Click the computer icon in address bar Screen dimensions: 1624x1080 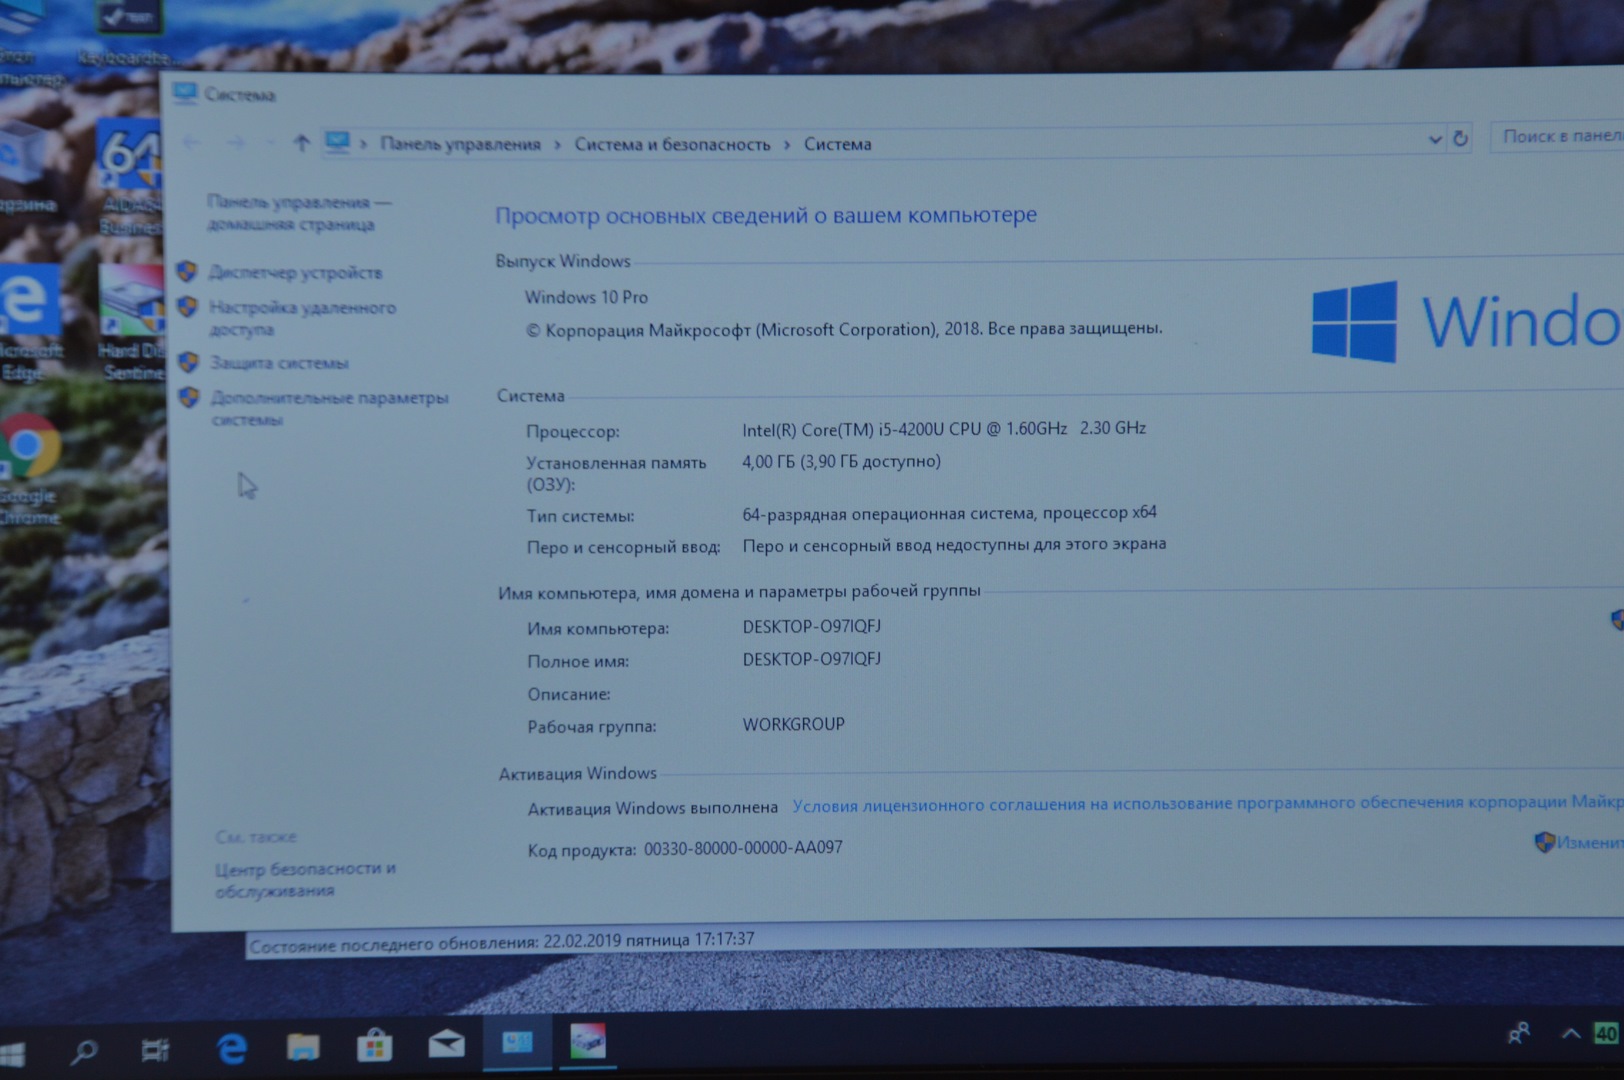point(337,143)
